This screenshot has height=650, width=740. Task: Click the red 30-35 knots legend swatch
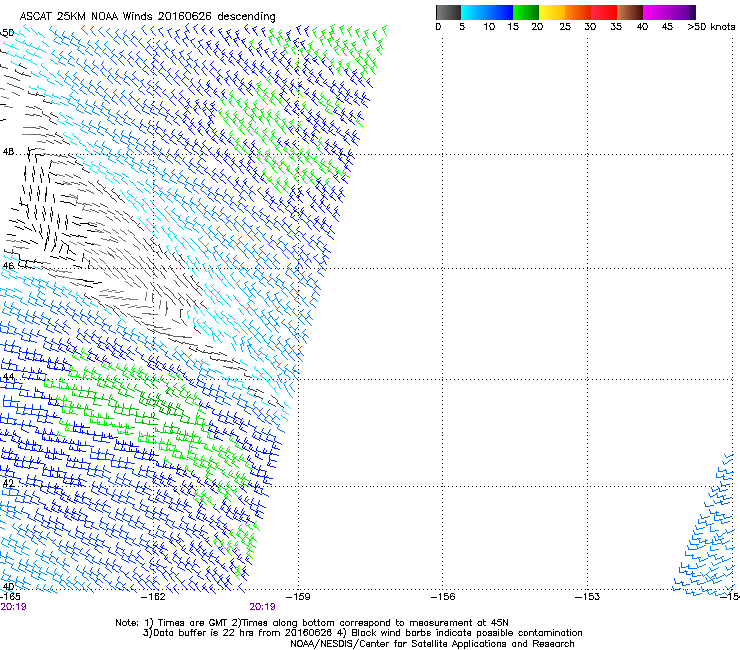point(604,12)
